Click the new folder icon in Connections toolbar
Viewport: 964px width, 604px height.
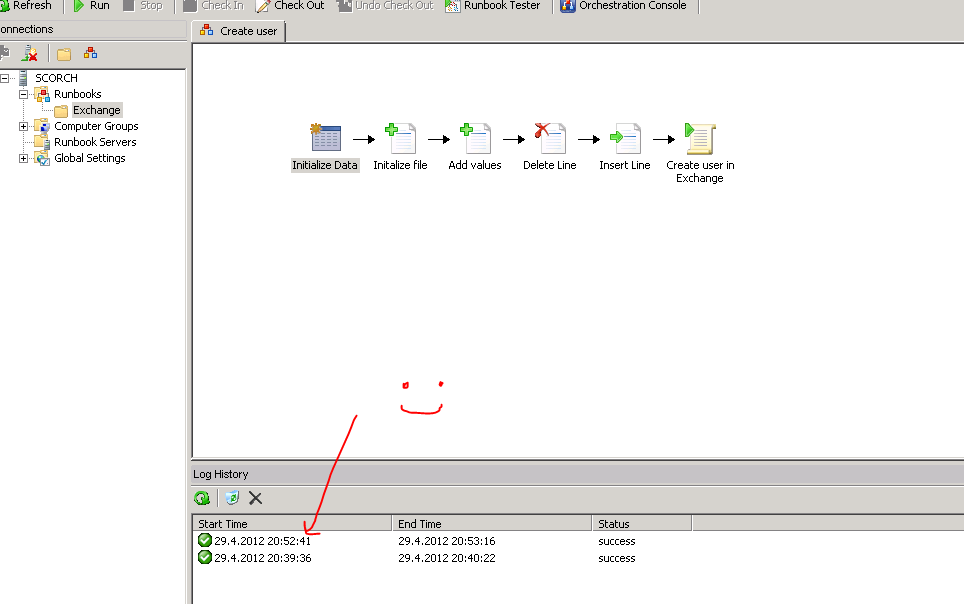pos(64,54)
